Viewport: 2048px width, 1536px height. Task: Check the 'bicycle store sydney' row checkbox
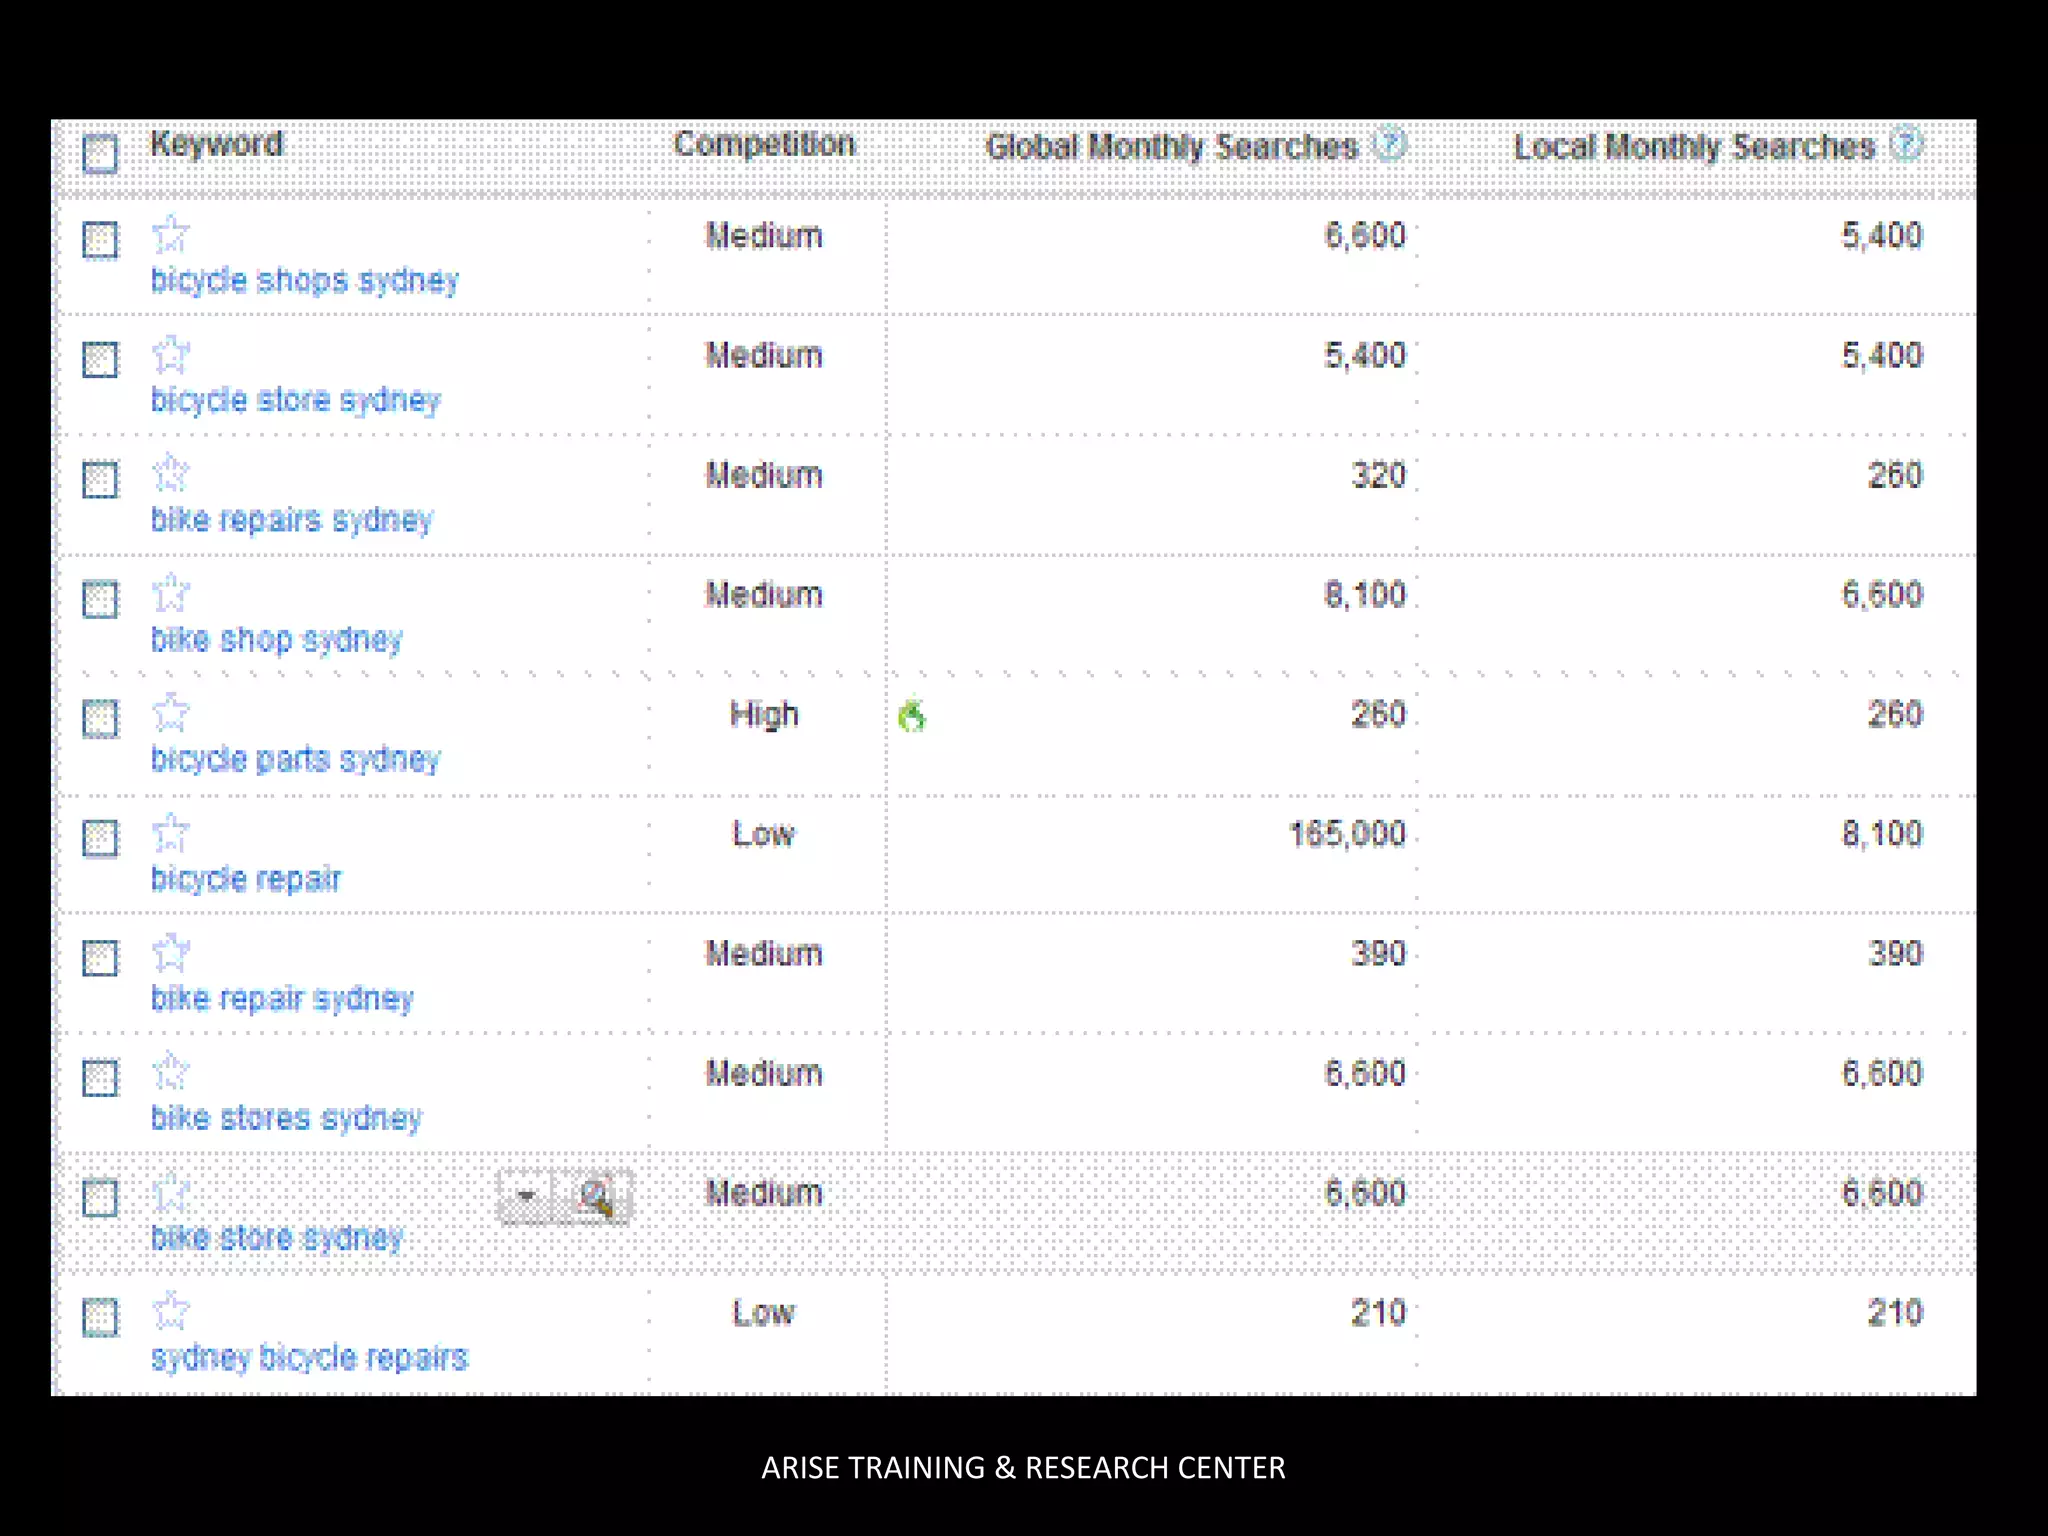click(x=100, y=360)
